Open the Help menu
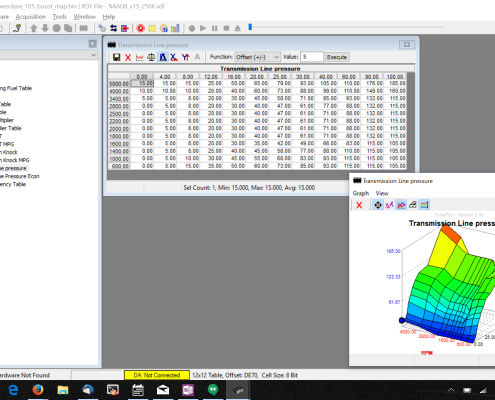This screenshot has width=495, height=400. coord(109,17)
